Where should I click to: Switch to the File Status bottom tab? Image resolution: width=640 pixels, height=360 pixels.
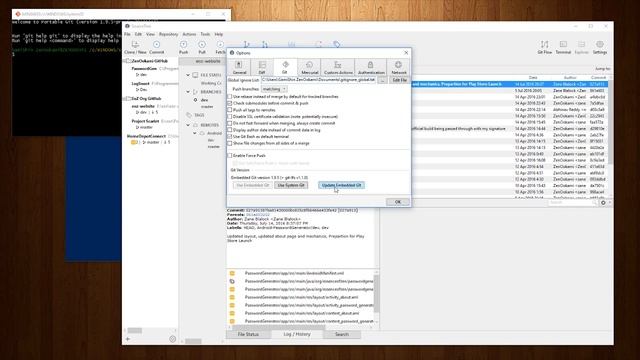(248, 334)
